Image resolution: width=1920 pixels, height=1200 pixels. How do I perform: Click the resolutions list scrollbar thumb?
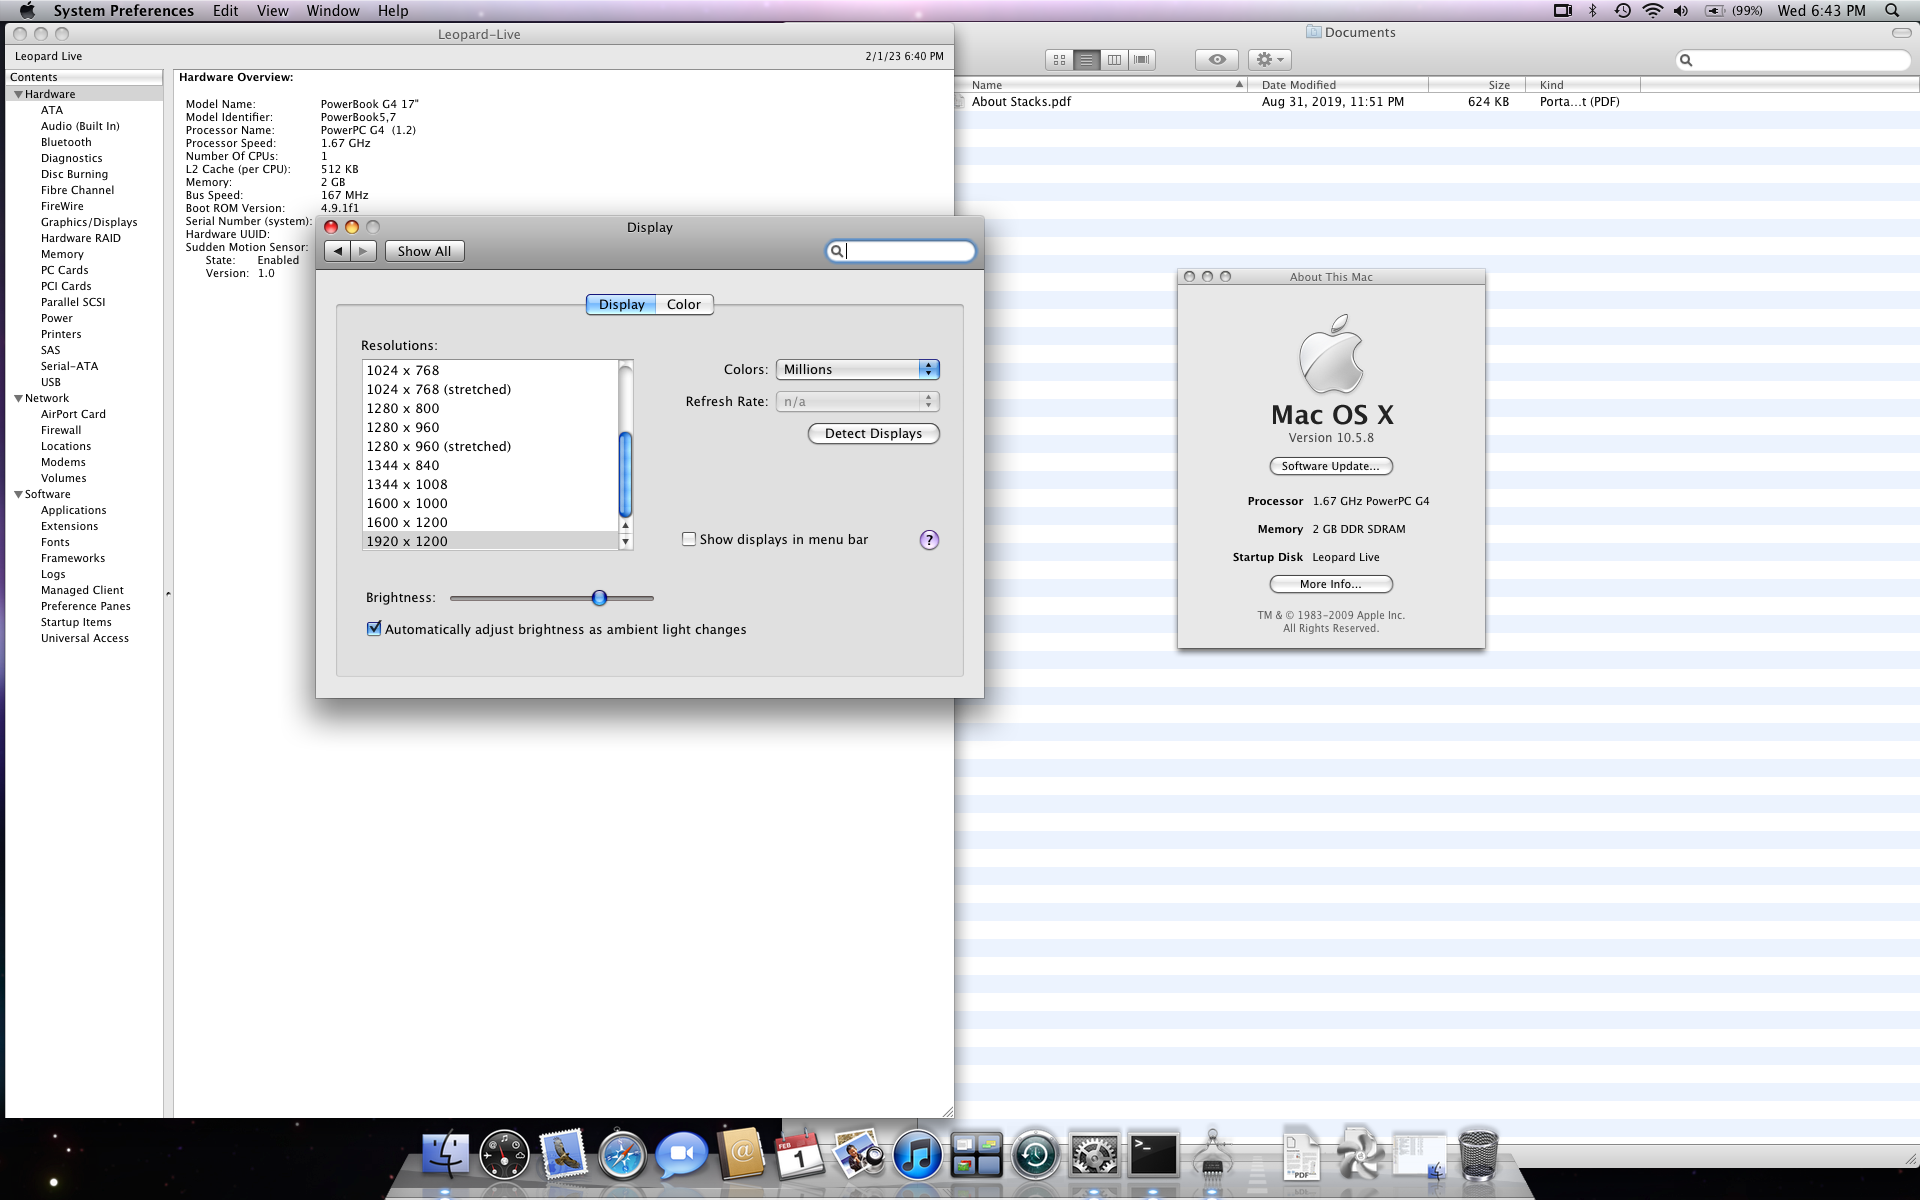(625, 474)
